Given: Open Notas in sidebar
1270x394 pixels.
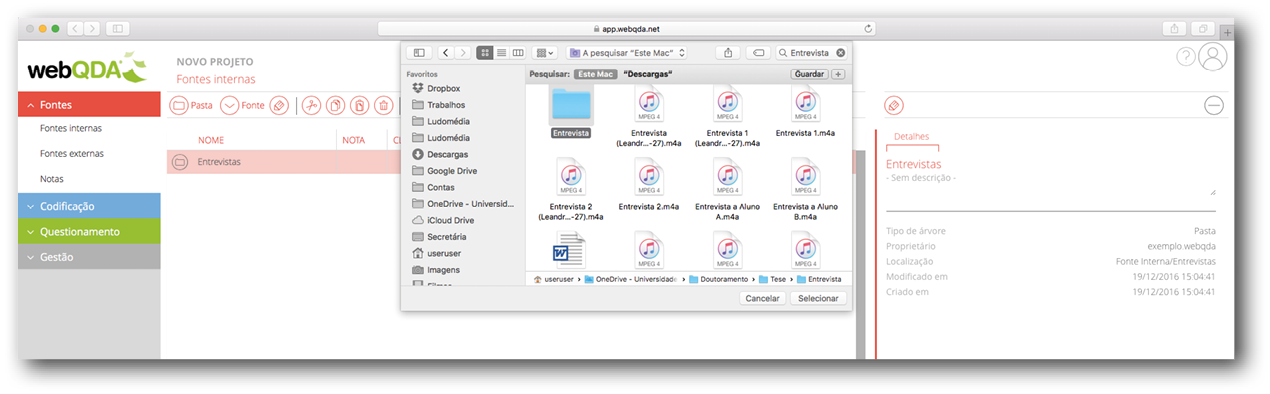Looking at the screenshot, I should pyautogui.click(x=52, y=179).
